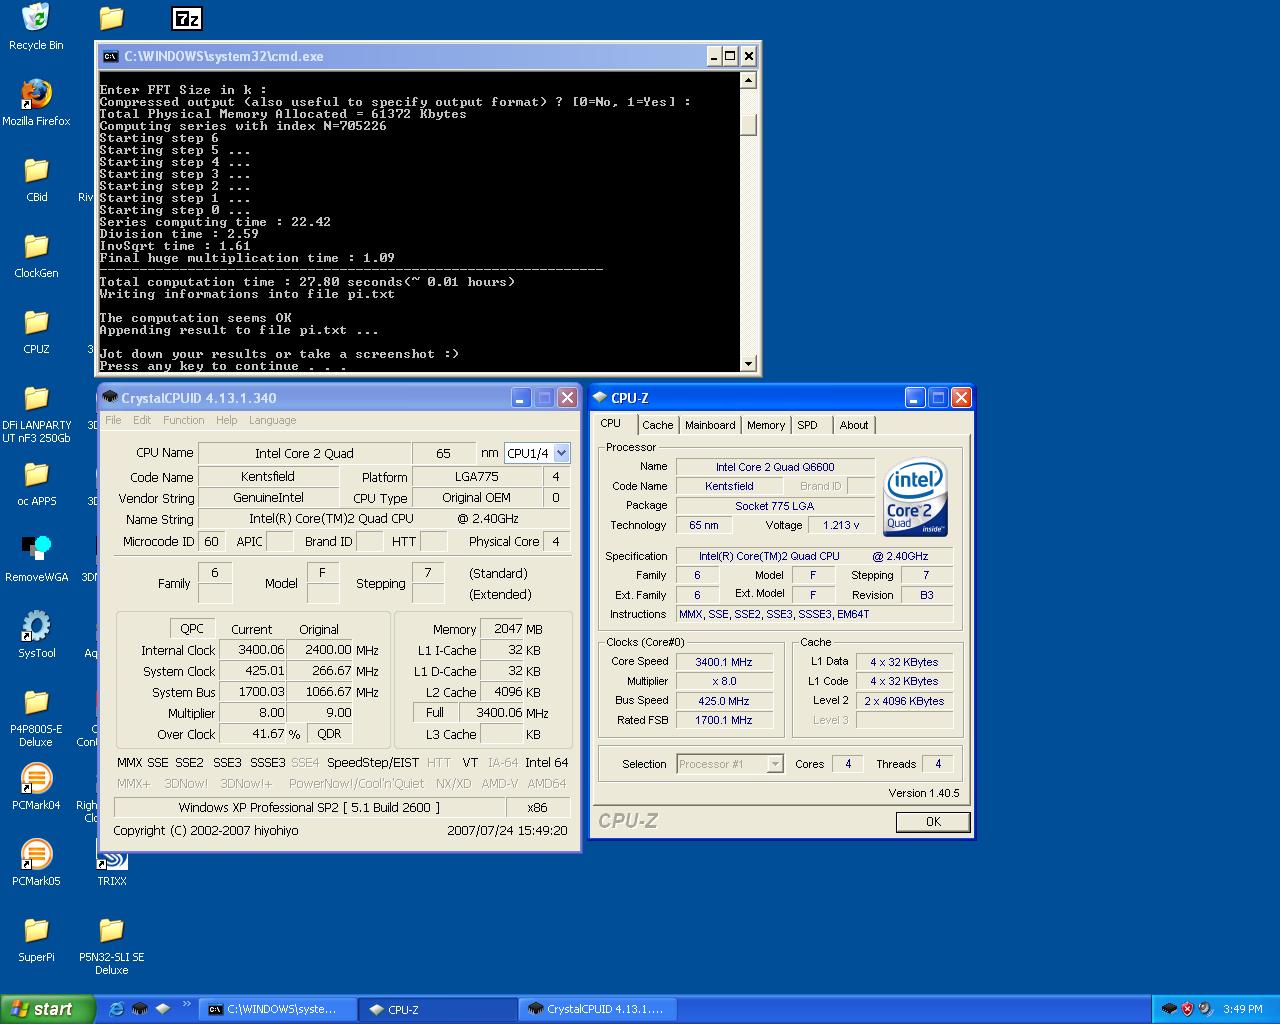This screenshot has width=1280, height=1024.
Task: Open the CPU1/4 dropdown in CrystalCPUID
Action: point(561,453)
